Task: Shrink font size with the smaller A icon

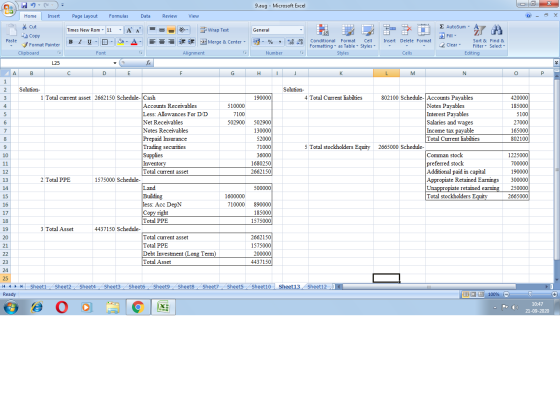Action: [x=138, y=30]
